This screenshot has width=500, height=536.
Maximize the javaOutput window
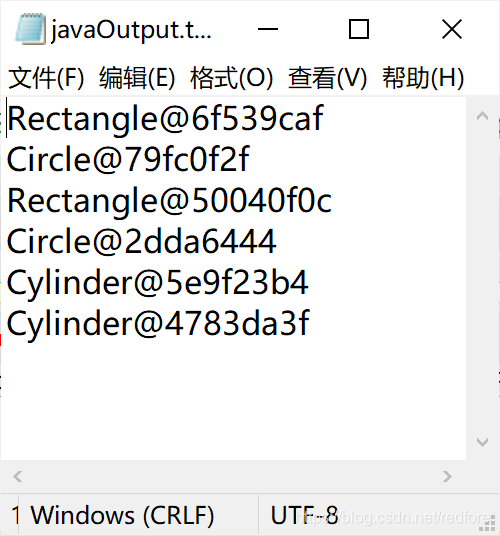(359, 29)
